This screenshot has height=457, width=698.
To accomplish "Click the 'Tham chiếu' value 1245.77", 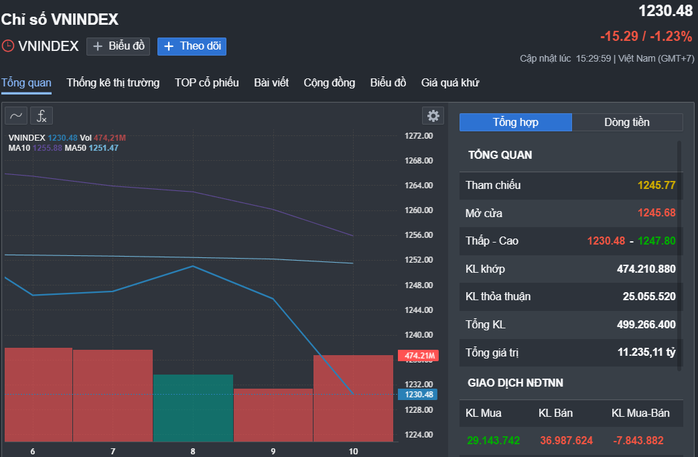I will [657, 185].
